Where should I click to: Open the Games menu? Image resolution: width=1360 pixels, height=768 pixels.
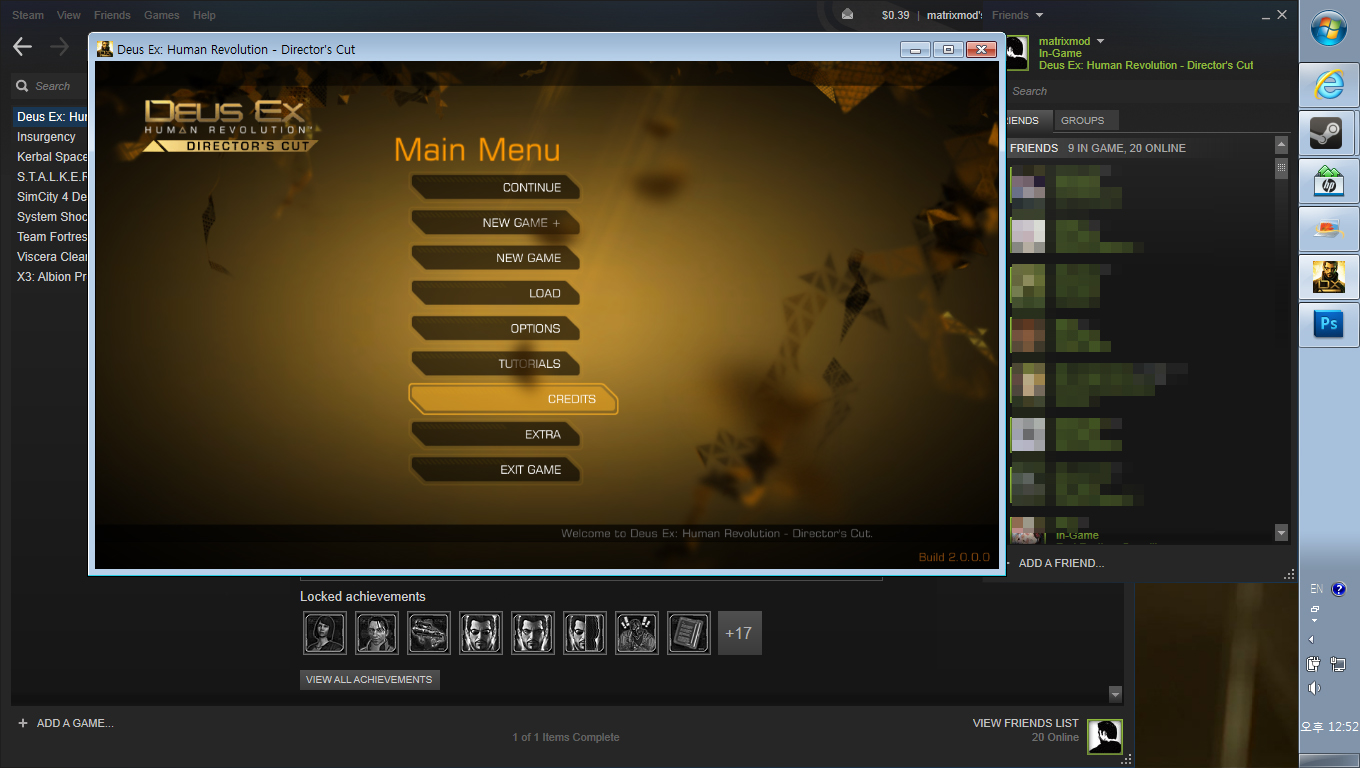(162, 15)
